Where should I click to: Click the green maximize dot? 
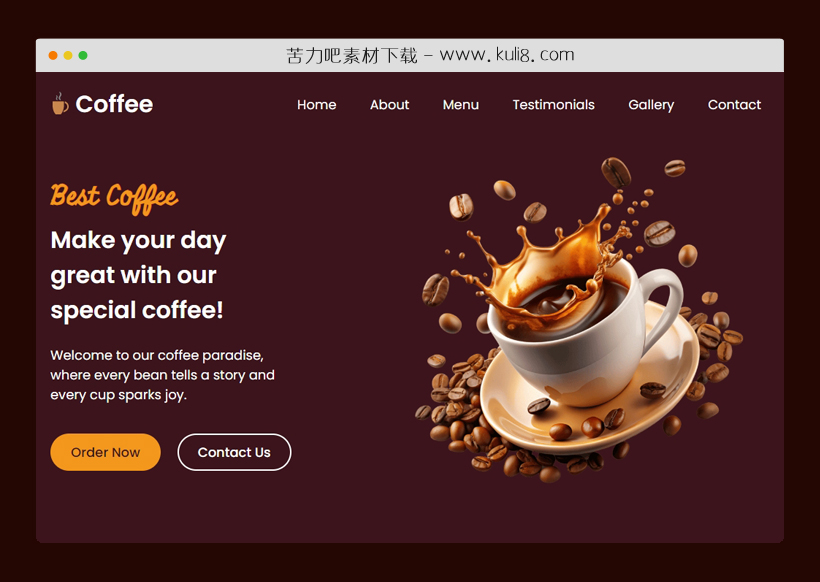83,55
